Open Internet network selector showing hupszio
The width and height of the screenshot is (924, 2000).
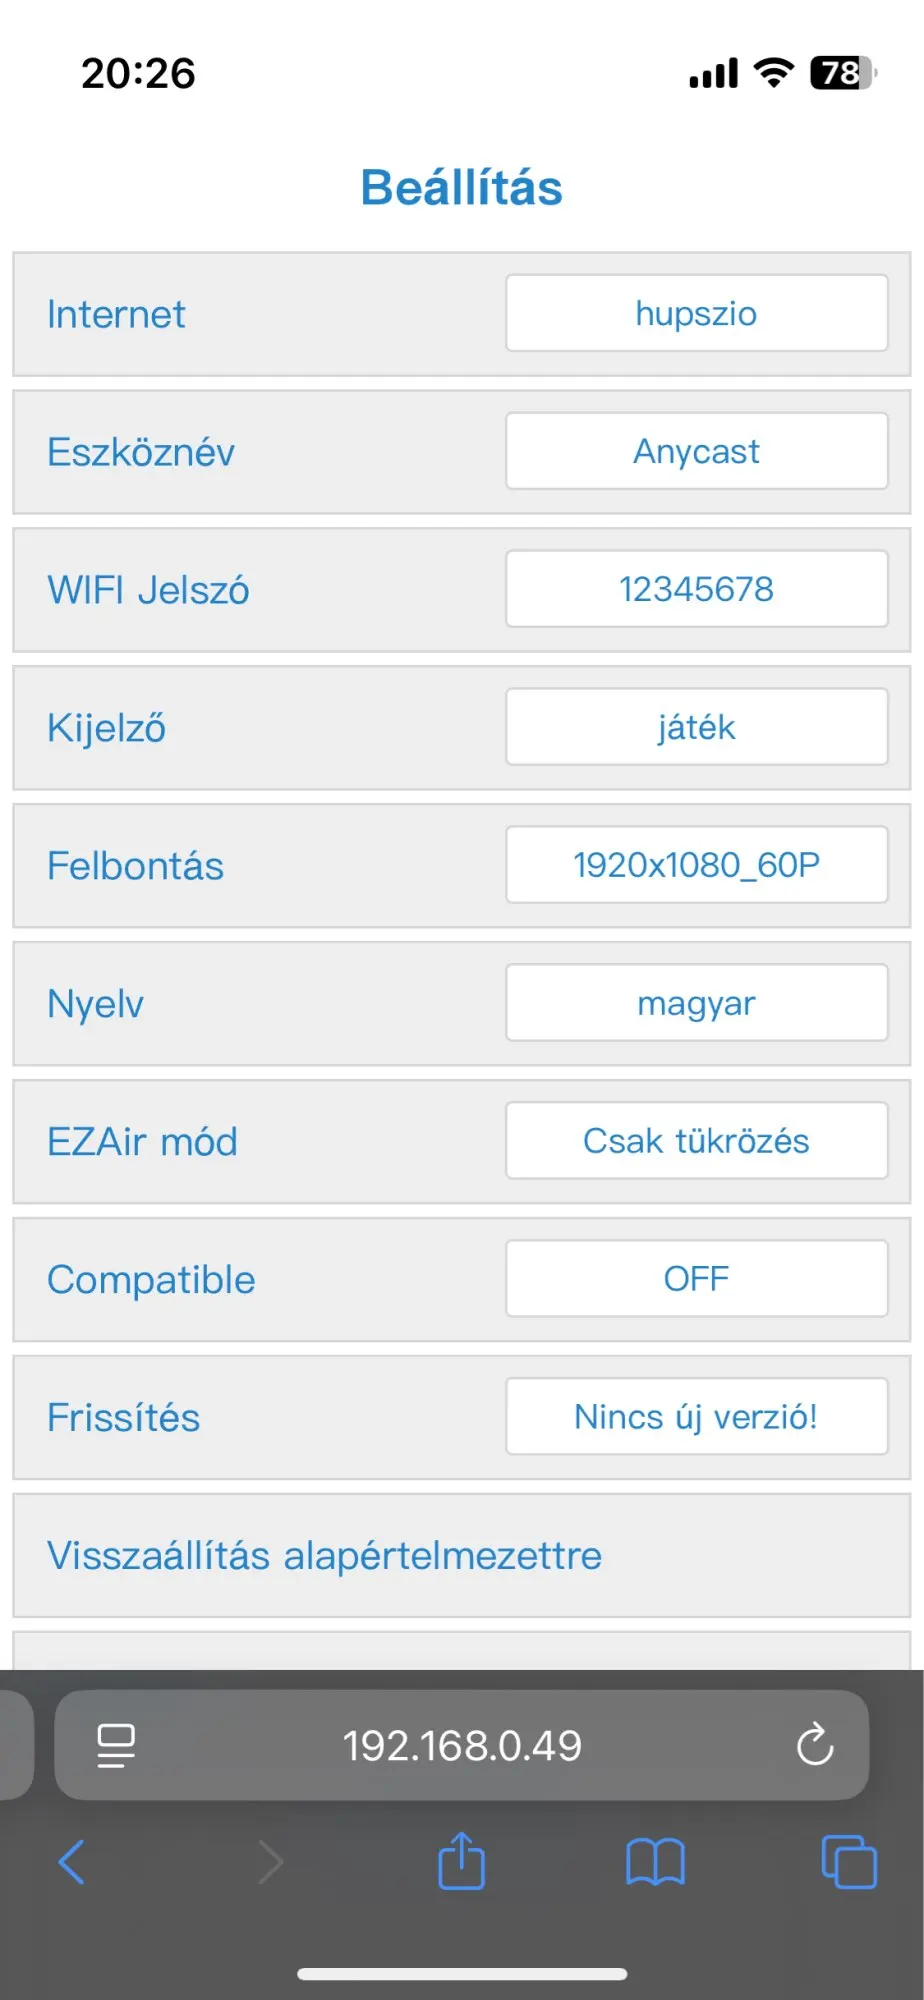(697, 313)
